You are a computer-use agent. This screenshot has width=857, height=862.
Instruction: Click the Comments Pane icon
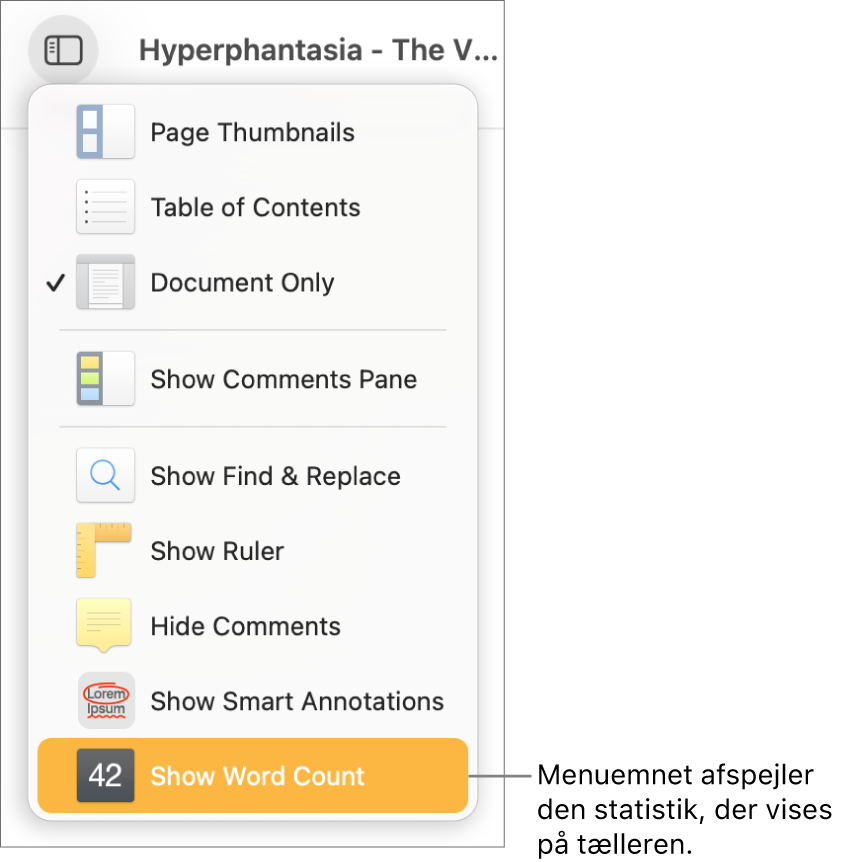coord(105,379)
